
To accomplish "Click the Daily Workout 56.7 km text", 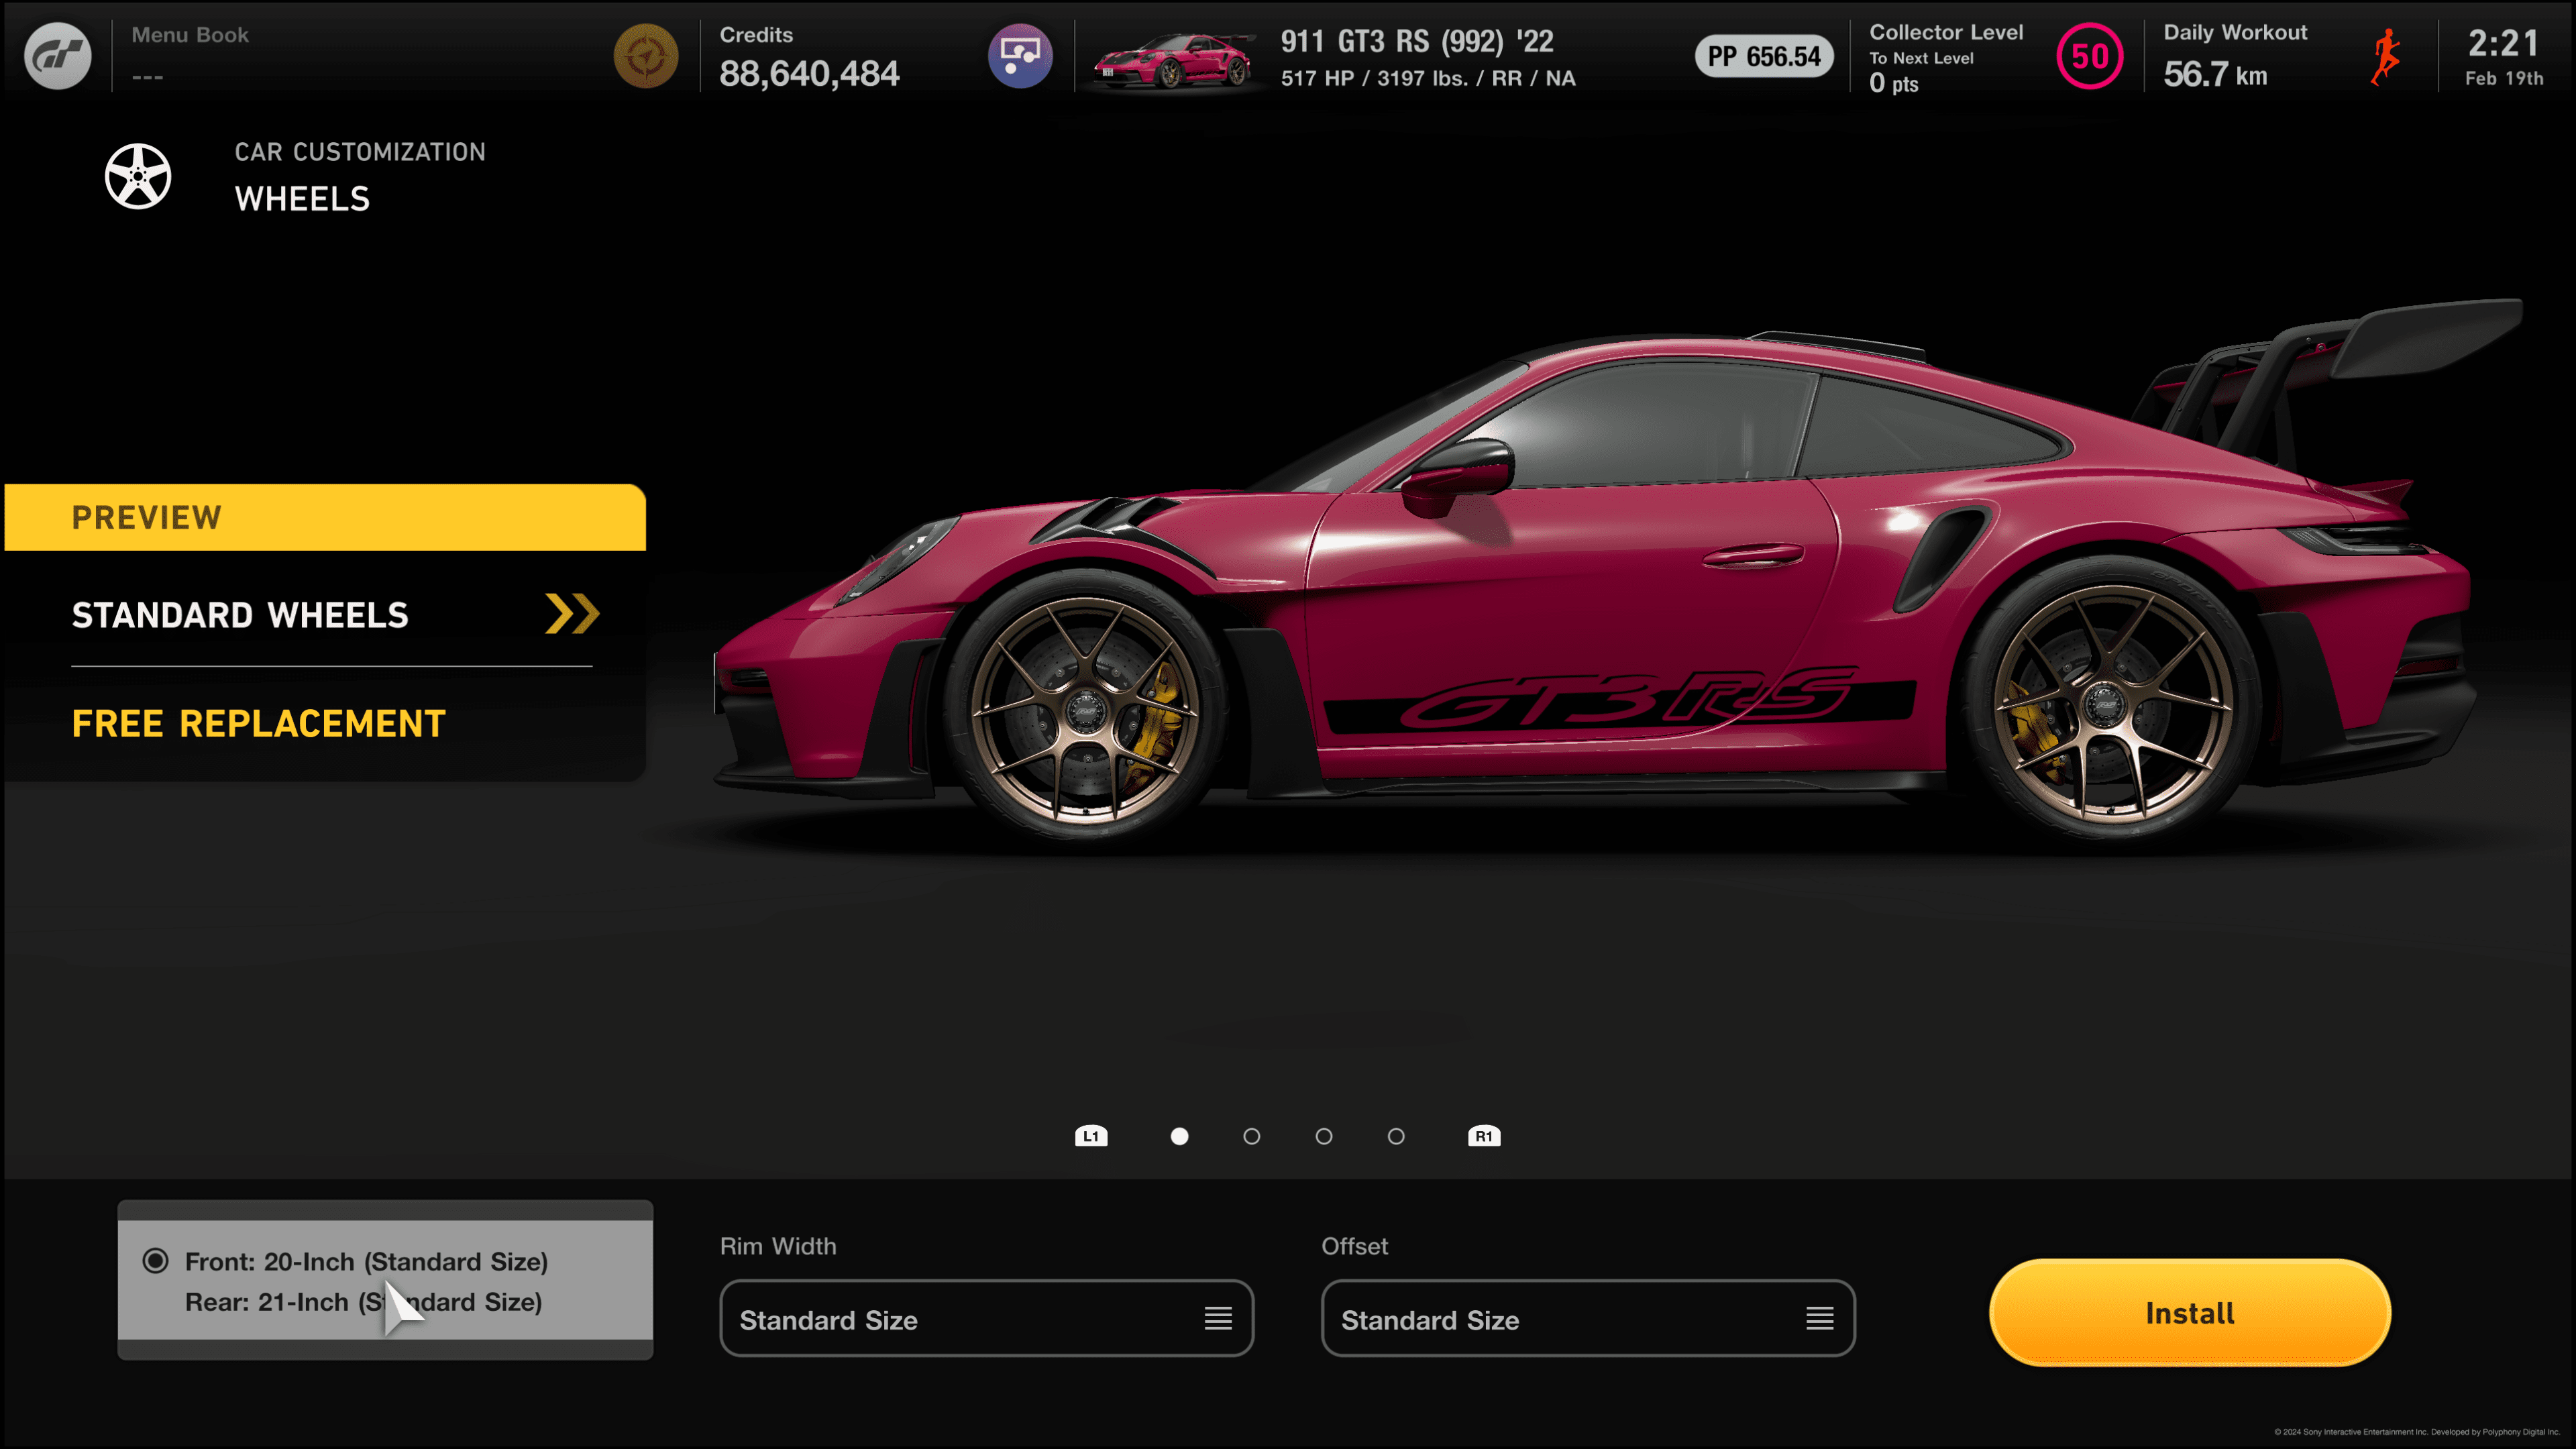I will pyautogui.click(x=2215, y=74).
